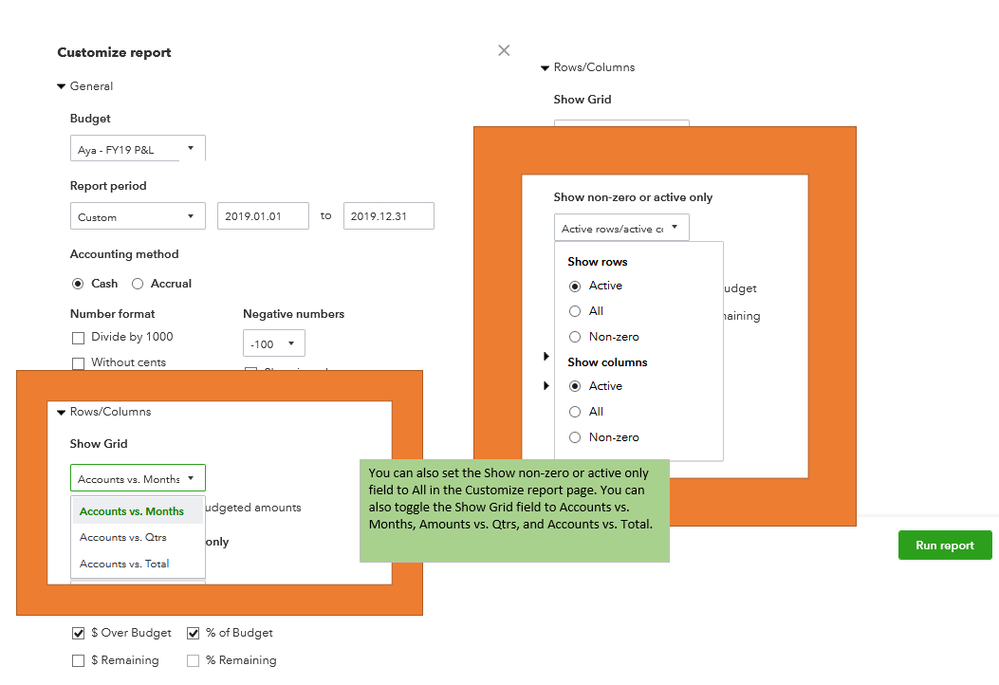Open the Budget dropdown Aya - FY19 P&L
Viewport: 999px width, 685px height.
(137, 150)
